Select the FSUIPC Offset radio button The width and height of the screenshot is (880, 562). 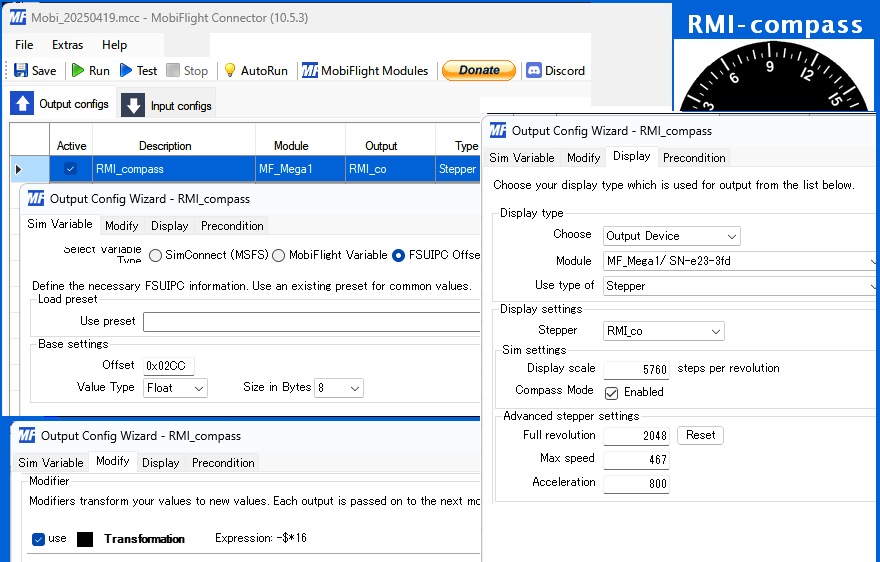point(398,255)
